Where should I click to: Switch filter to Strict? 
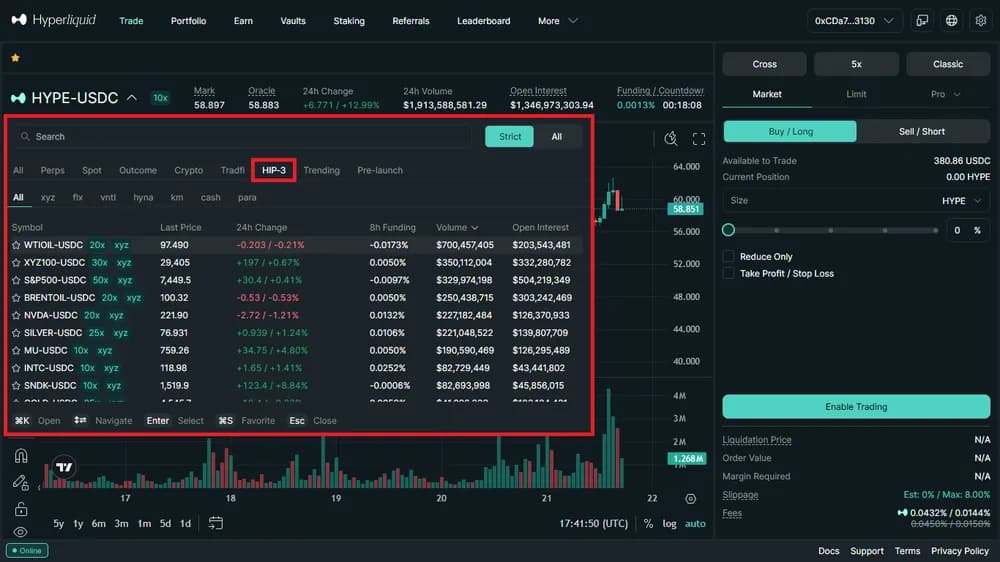click(x=510, y=137)
